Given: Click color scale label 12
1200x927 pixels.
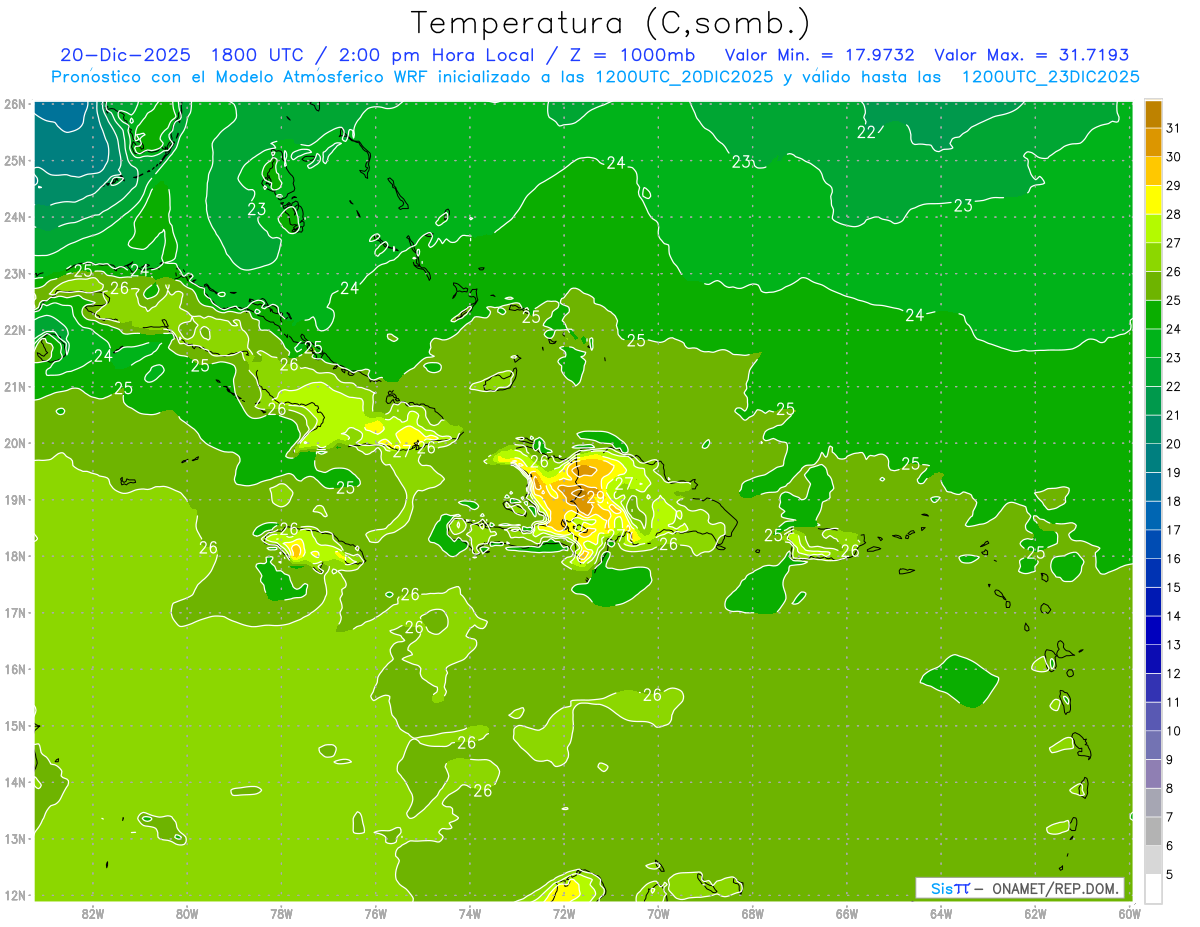Looking at the screenshot, I should click(1173, 673).
